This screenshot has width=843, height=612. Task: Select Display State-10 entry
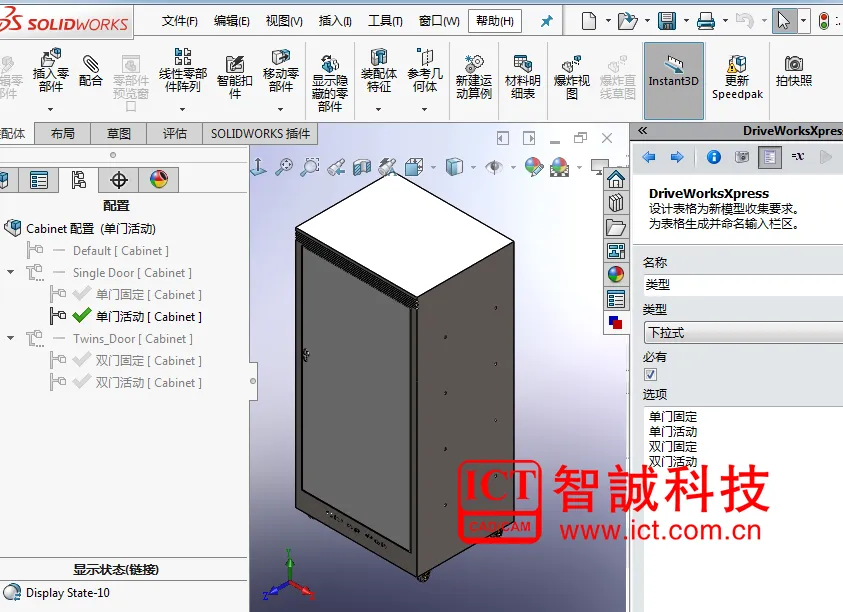coord(68,593)
